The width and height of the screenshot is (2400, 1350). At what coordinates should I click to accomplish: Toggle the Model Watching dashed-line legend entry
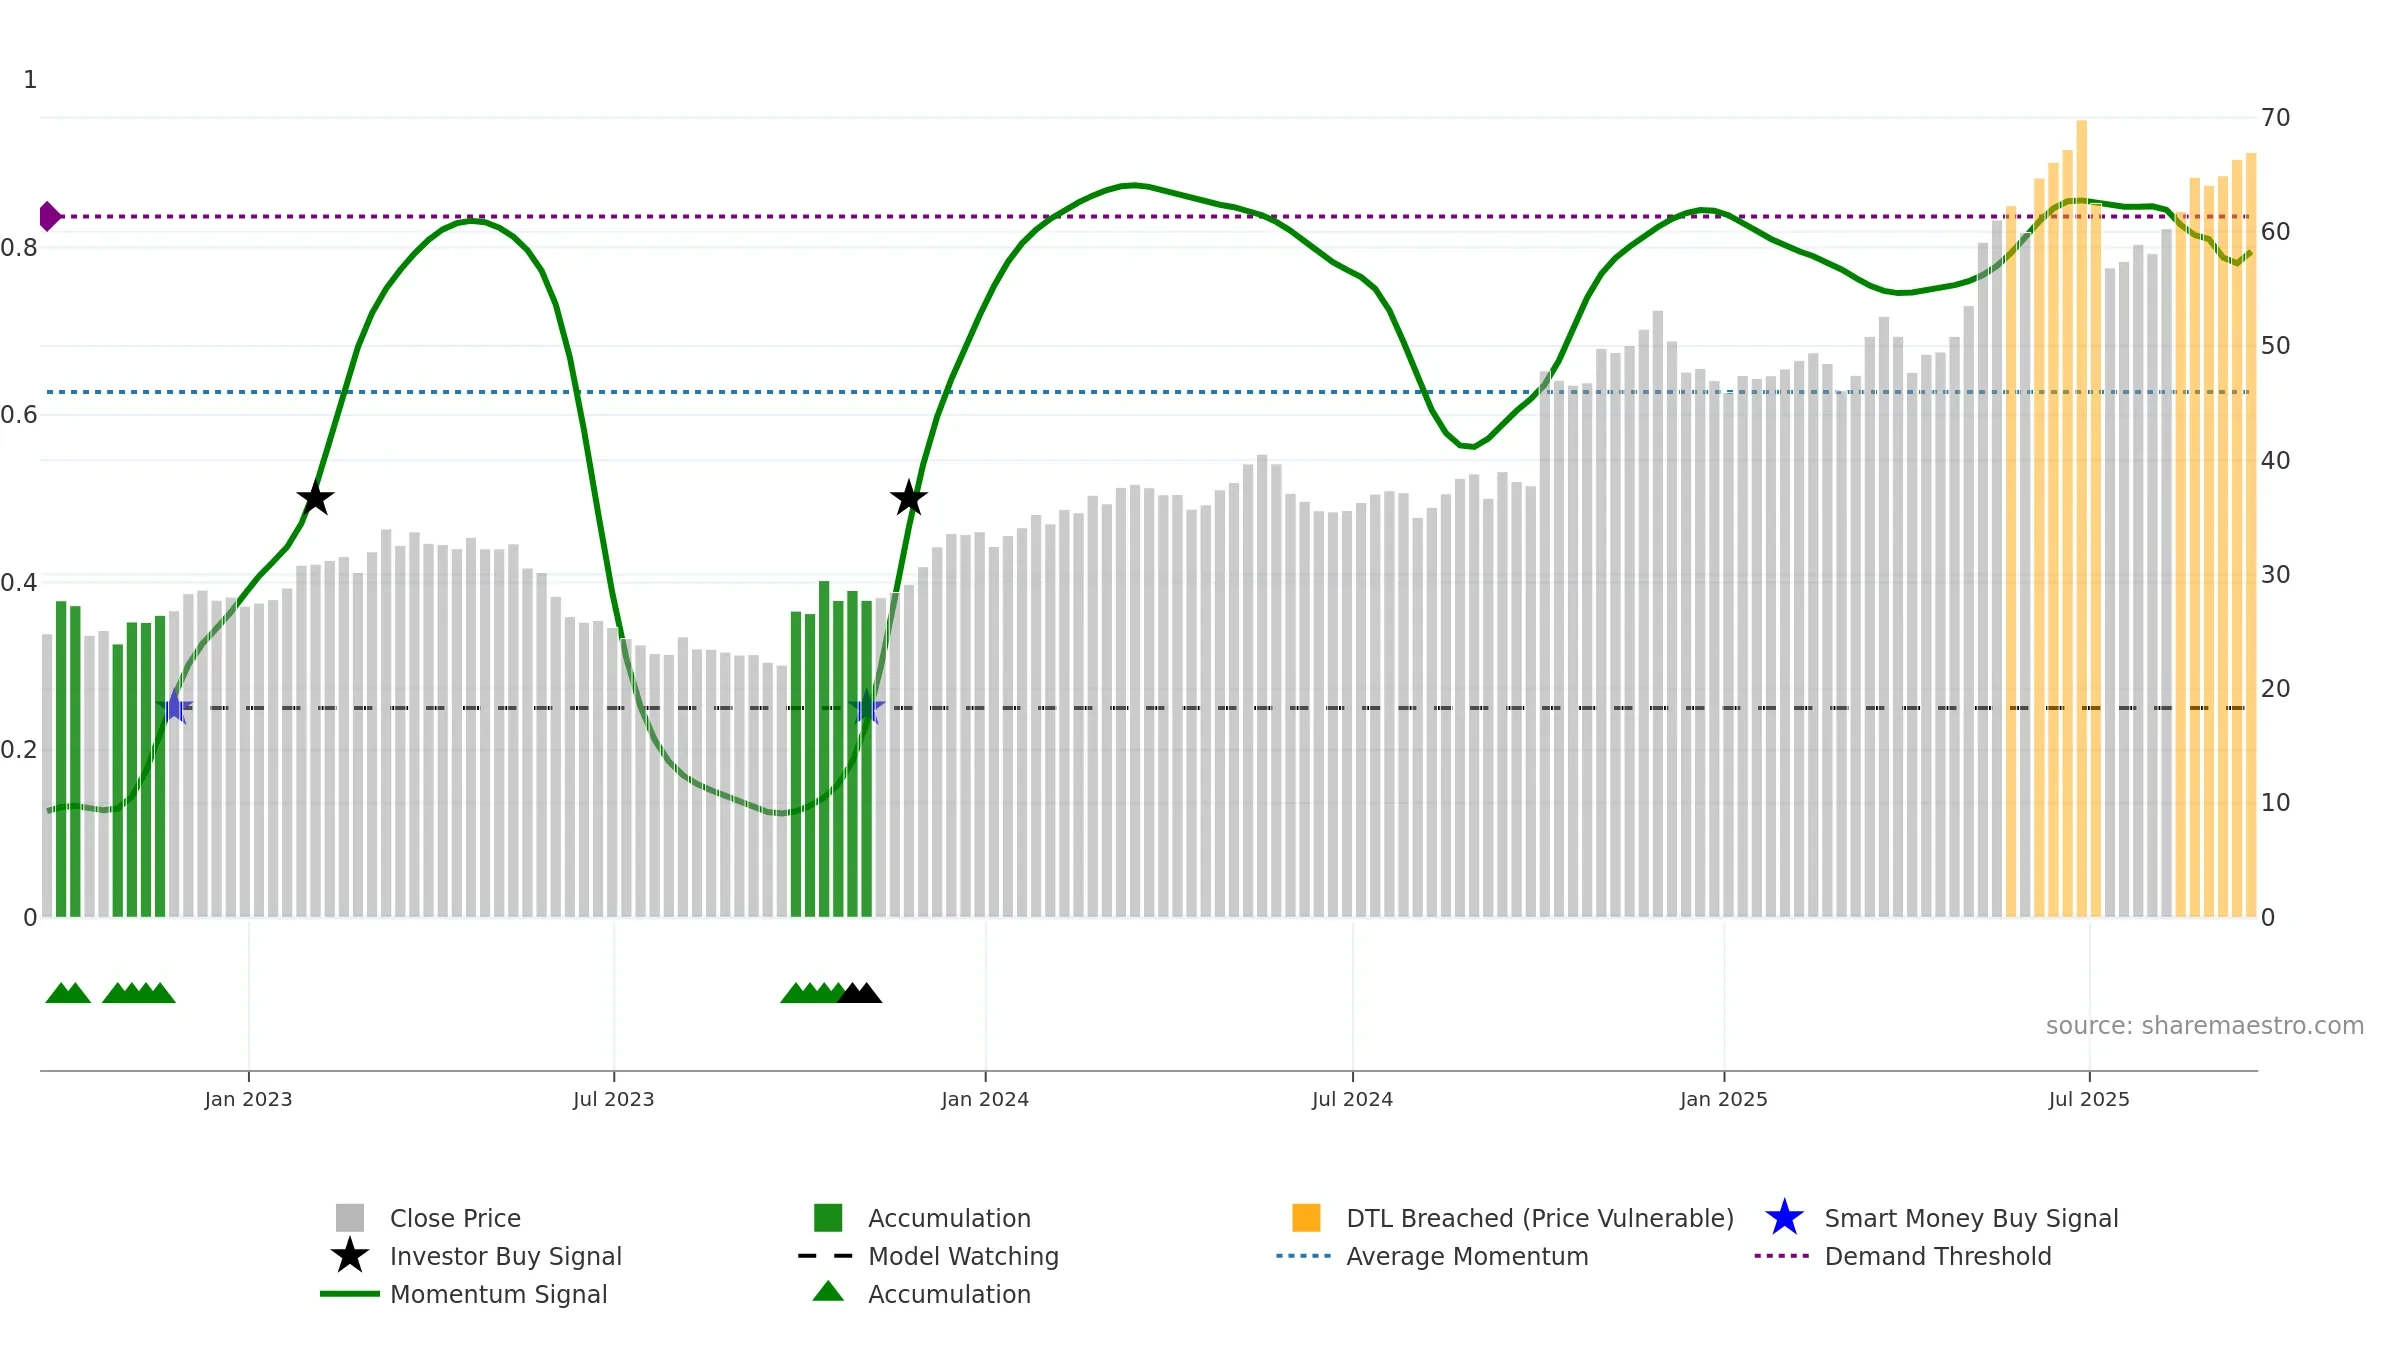click(x=963, y=1256)
